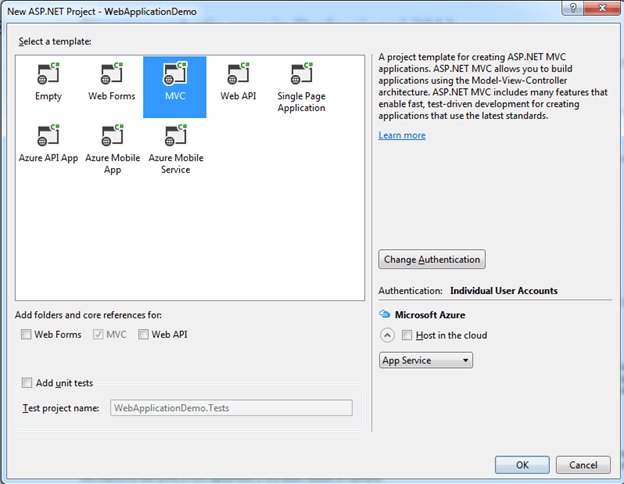
Task: Pick the Web API template icon
Action: pos(238,74)
